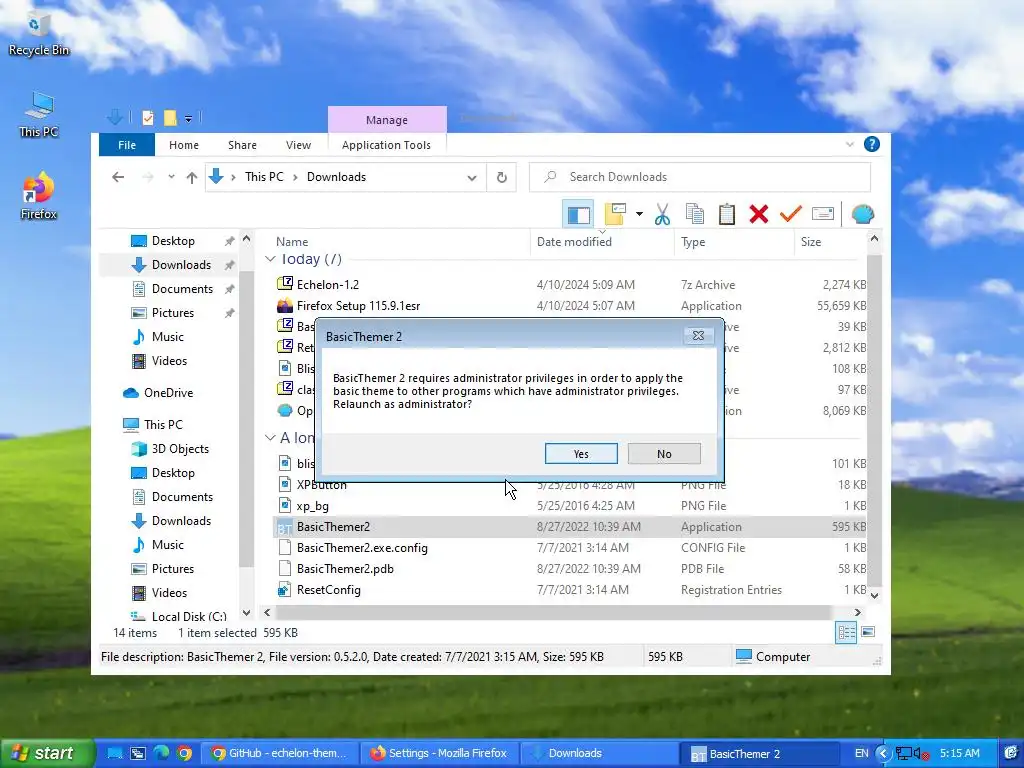Click the Paste clipboard icon
This screenshot has height=768, width=1024.
point(726,214)
